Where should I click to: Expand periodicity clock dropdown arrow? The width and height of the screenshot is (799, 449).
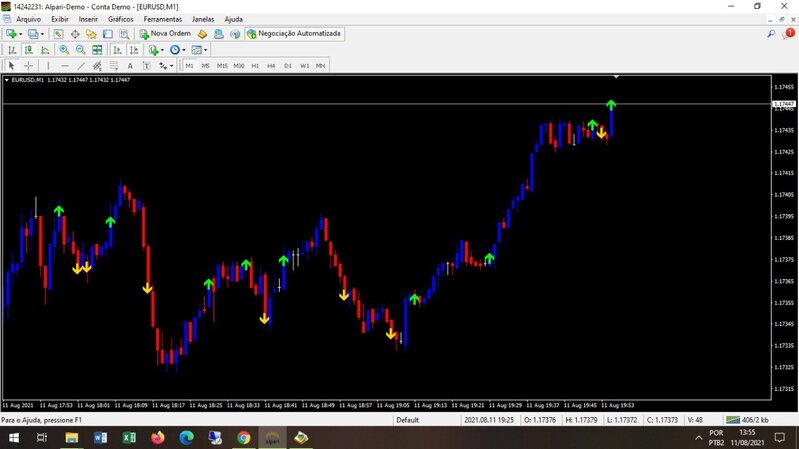pos(184,50)
